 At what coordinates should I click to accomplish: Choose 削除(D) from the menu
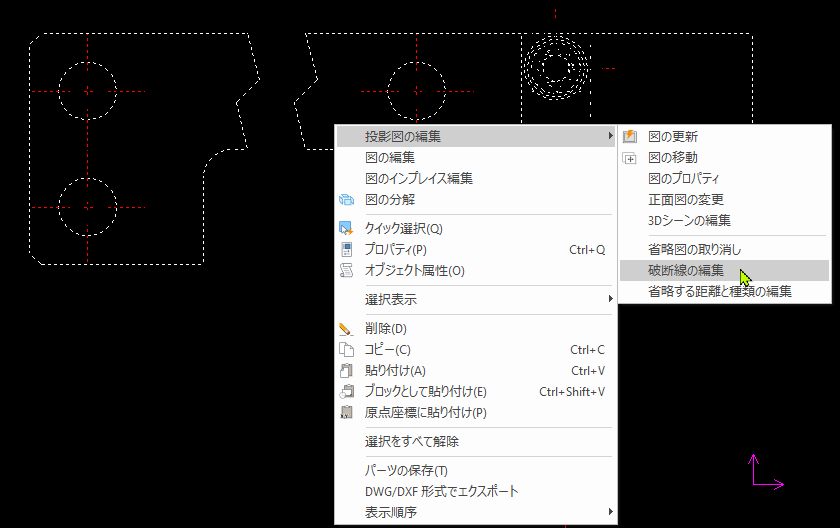[x=476, y=328]
